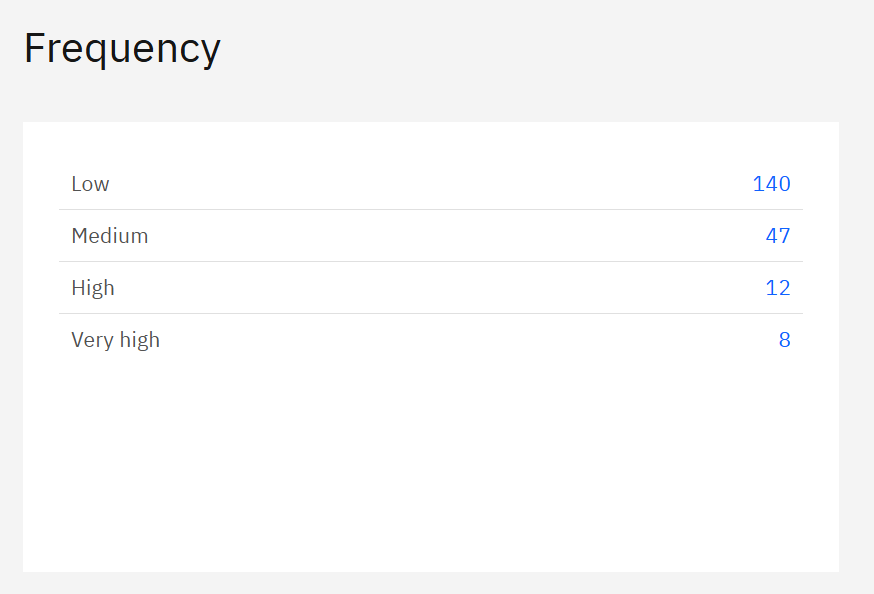Viewport: 874px width, 594px height.
Task: Open the 140 count link
Action: [x=771, y=184]
